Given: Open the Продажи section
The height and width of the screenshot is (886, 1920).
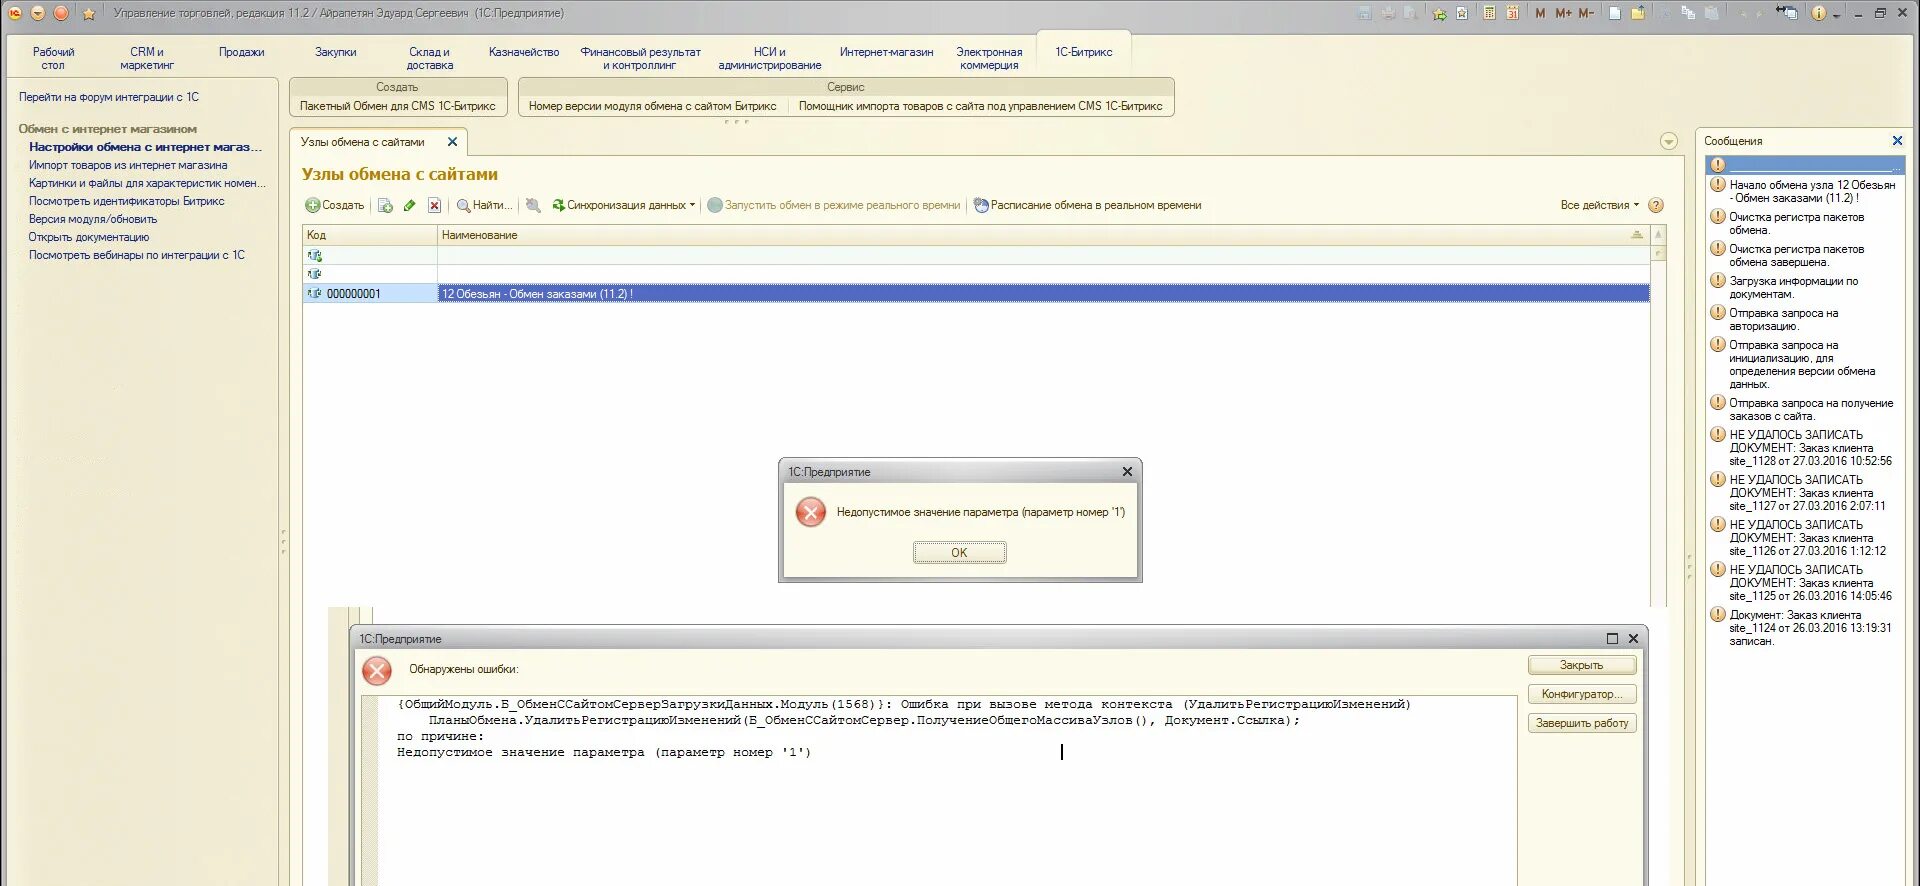Looking at the screenshot, I should [x=241, y=52].
